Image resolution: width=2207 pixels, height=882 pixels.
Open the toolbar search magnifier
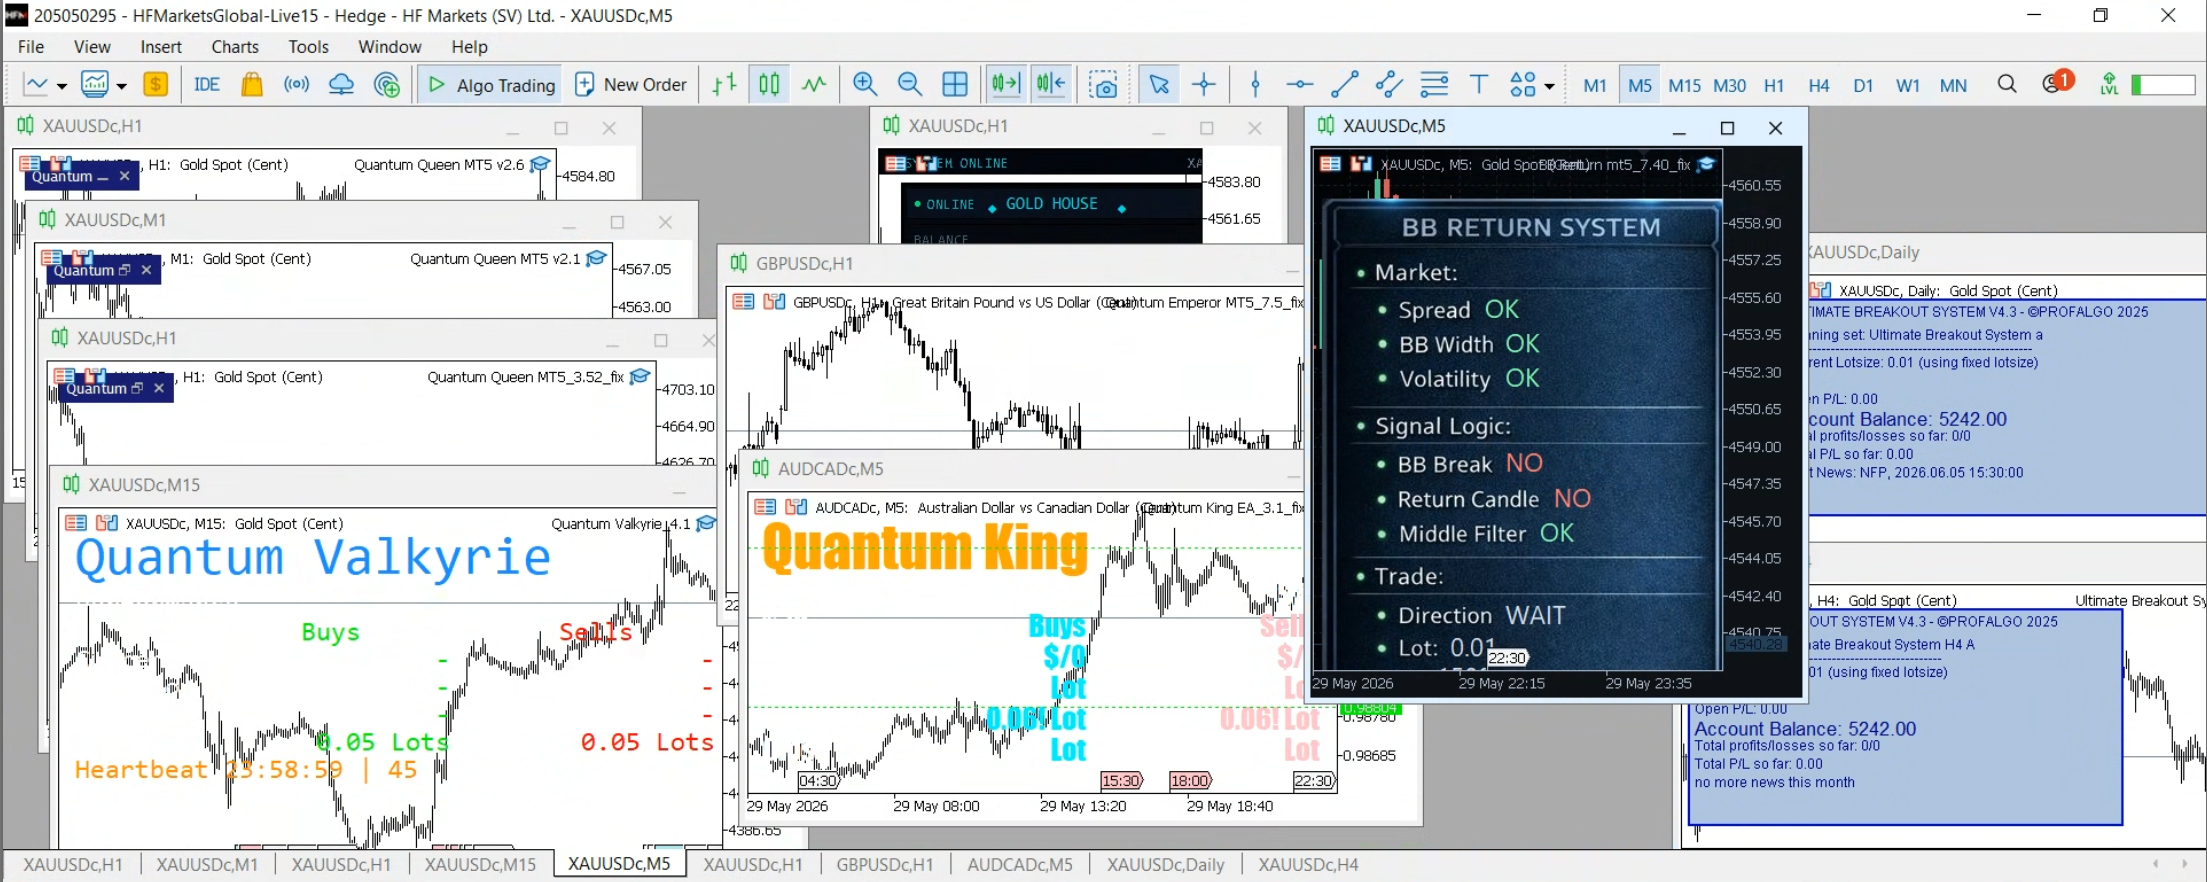click(x=2006, y=85)
